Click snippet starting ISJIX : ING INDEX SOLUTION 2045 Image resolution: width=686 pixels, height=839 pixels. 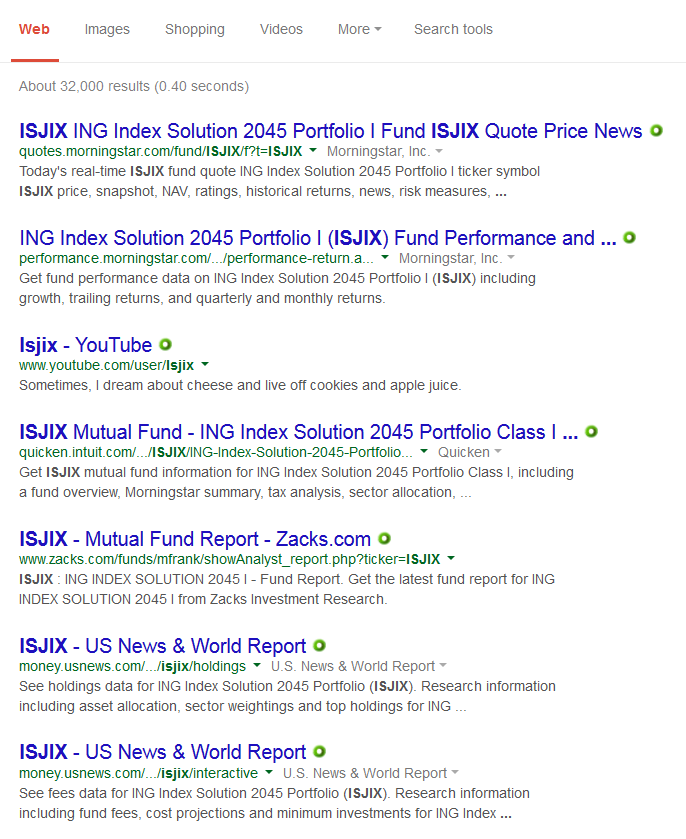point(287,589)
